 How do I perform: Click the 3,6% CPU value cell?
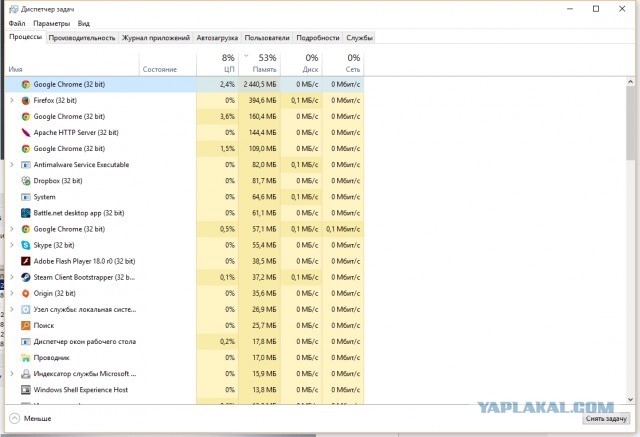click(x=217, y=117)
